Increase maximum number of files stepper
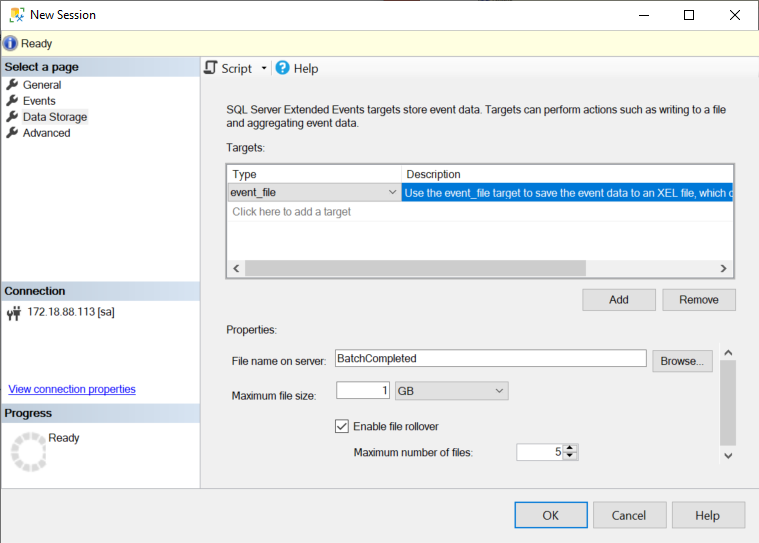 tap(570, 448)
